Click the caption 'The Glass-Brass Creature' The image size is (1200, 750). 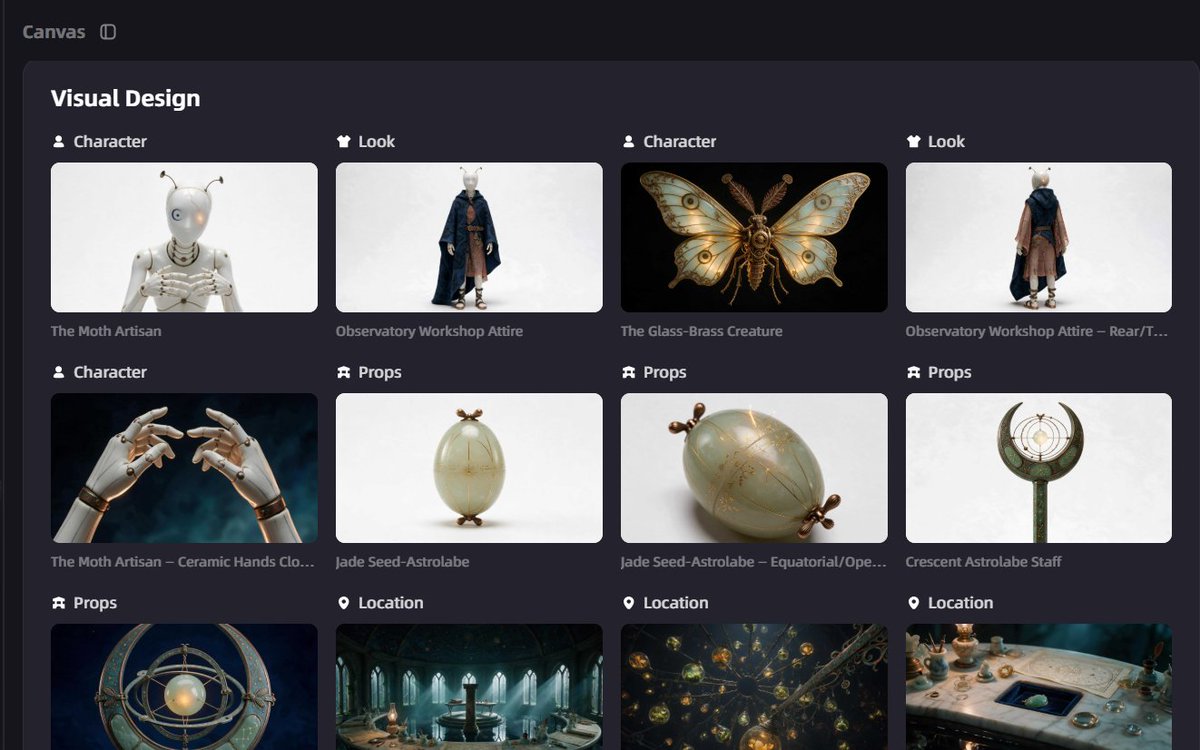point(701,331)
